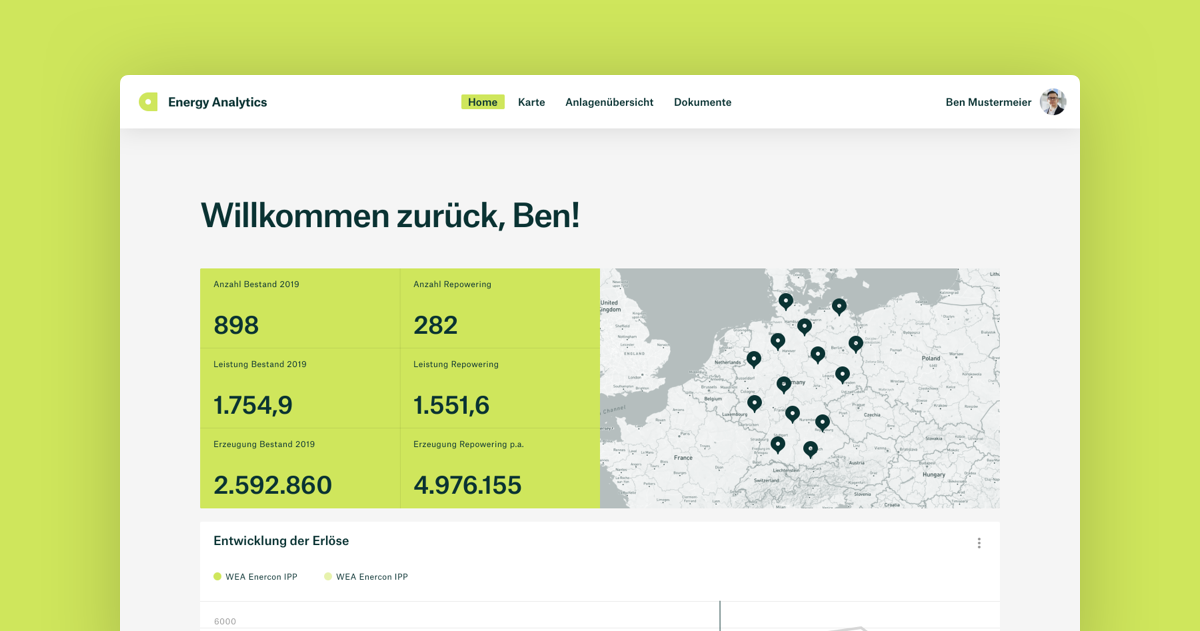Select the southernmost map pin near Stuttgart
1200x631 pixels.
click(778, 444)
